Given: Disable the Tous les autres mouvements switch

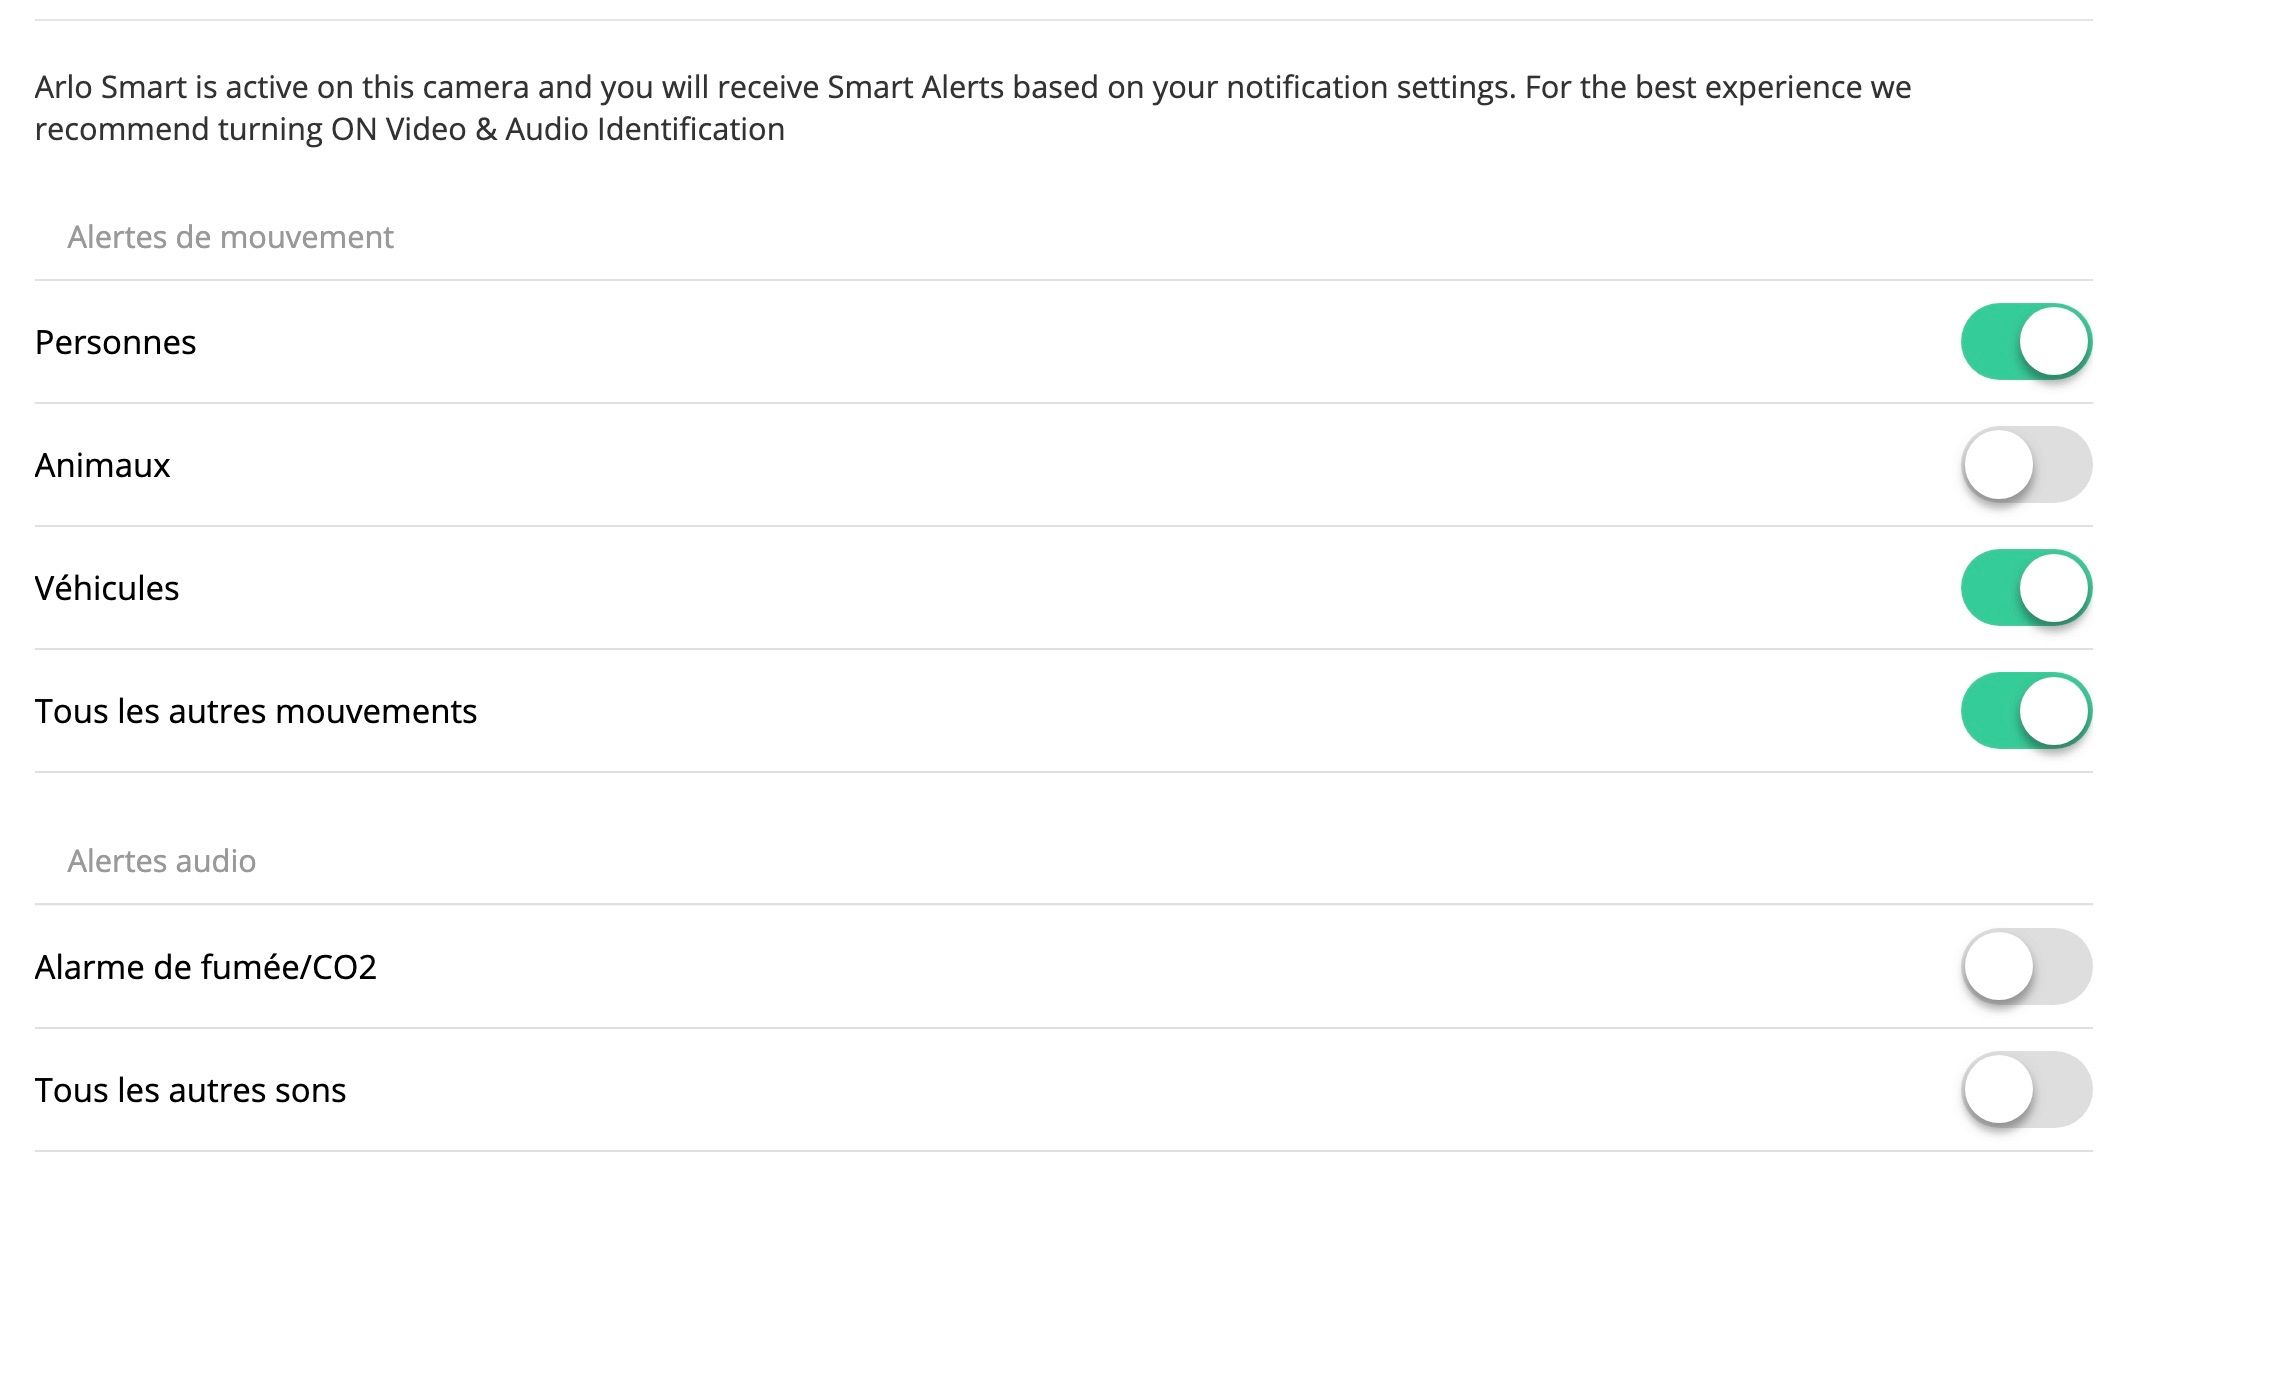Looking at the screenshot, I should 2026,711.
